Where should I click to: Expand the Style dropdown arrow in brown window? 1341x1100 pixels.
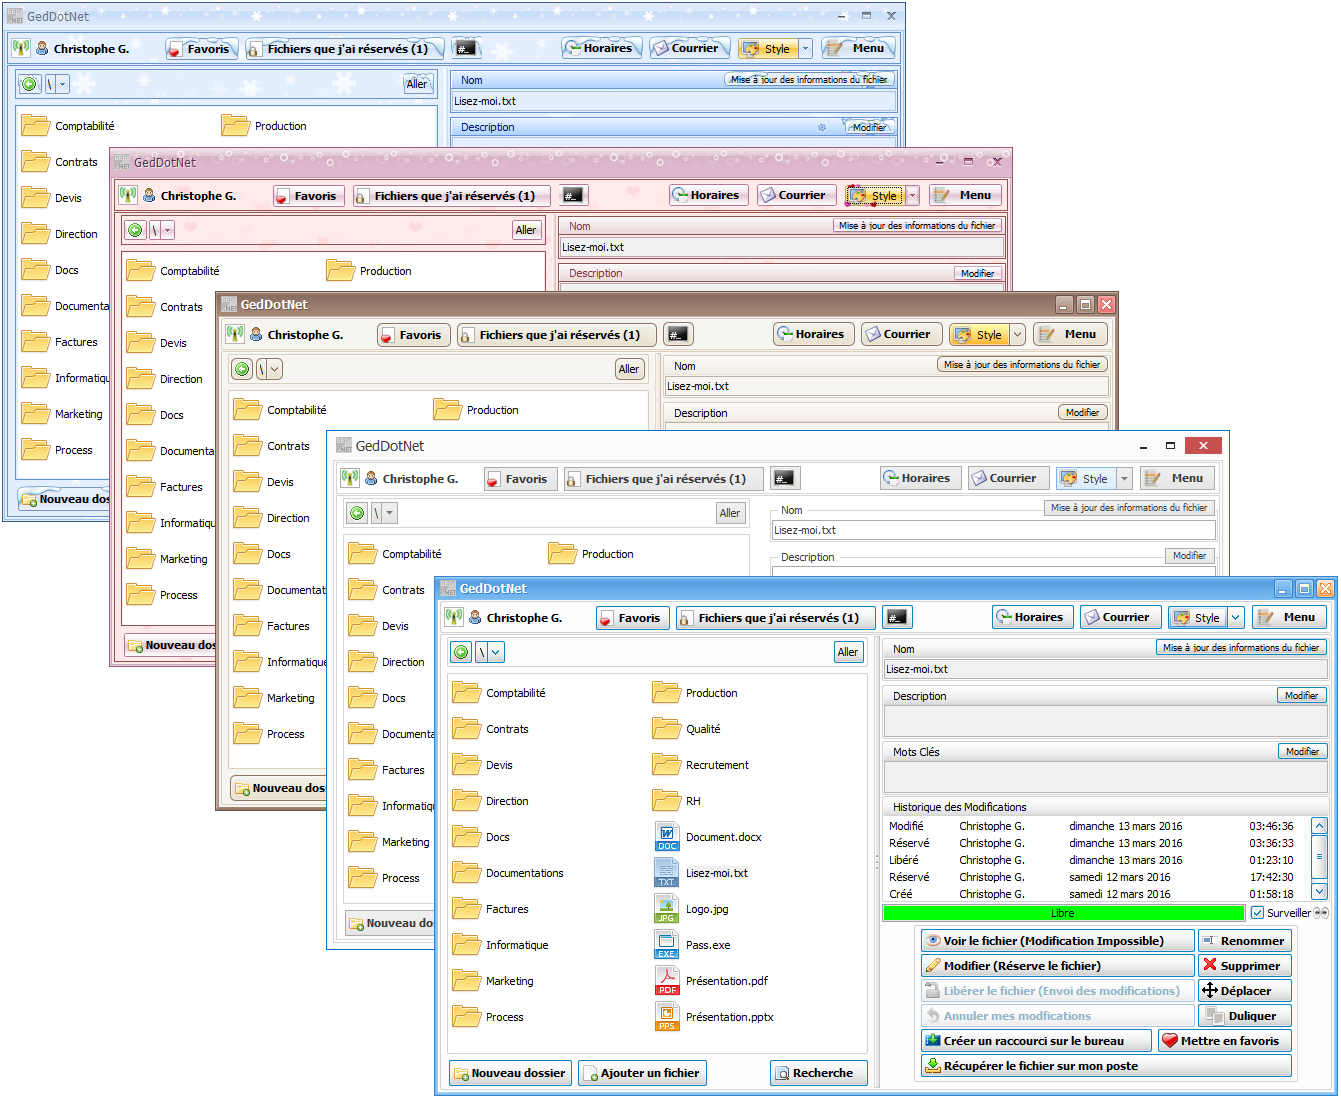click(1018, 335)
